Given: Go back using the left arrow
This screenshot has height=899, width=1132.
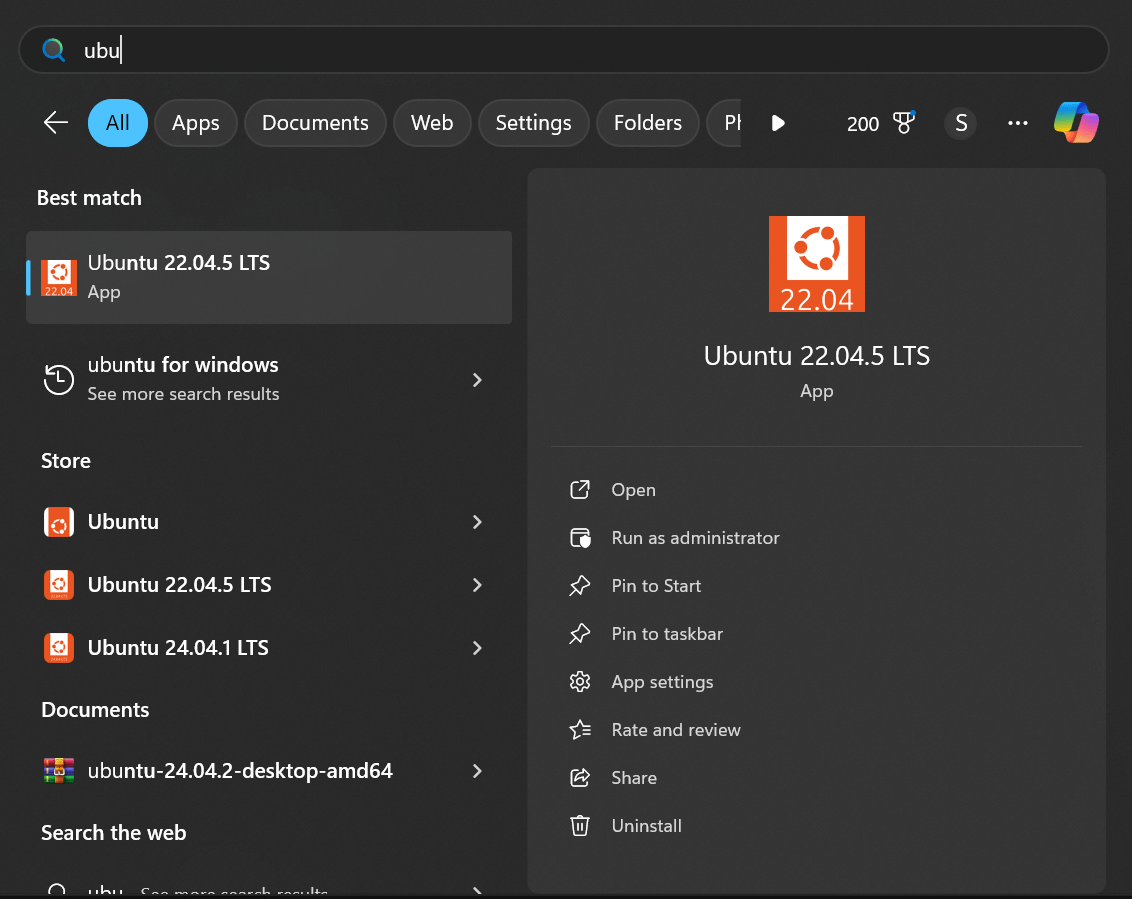Looking at the screenshot, I should click(56, 123).
